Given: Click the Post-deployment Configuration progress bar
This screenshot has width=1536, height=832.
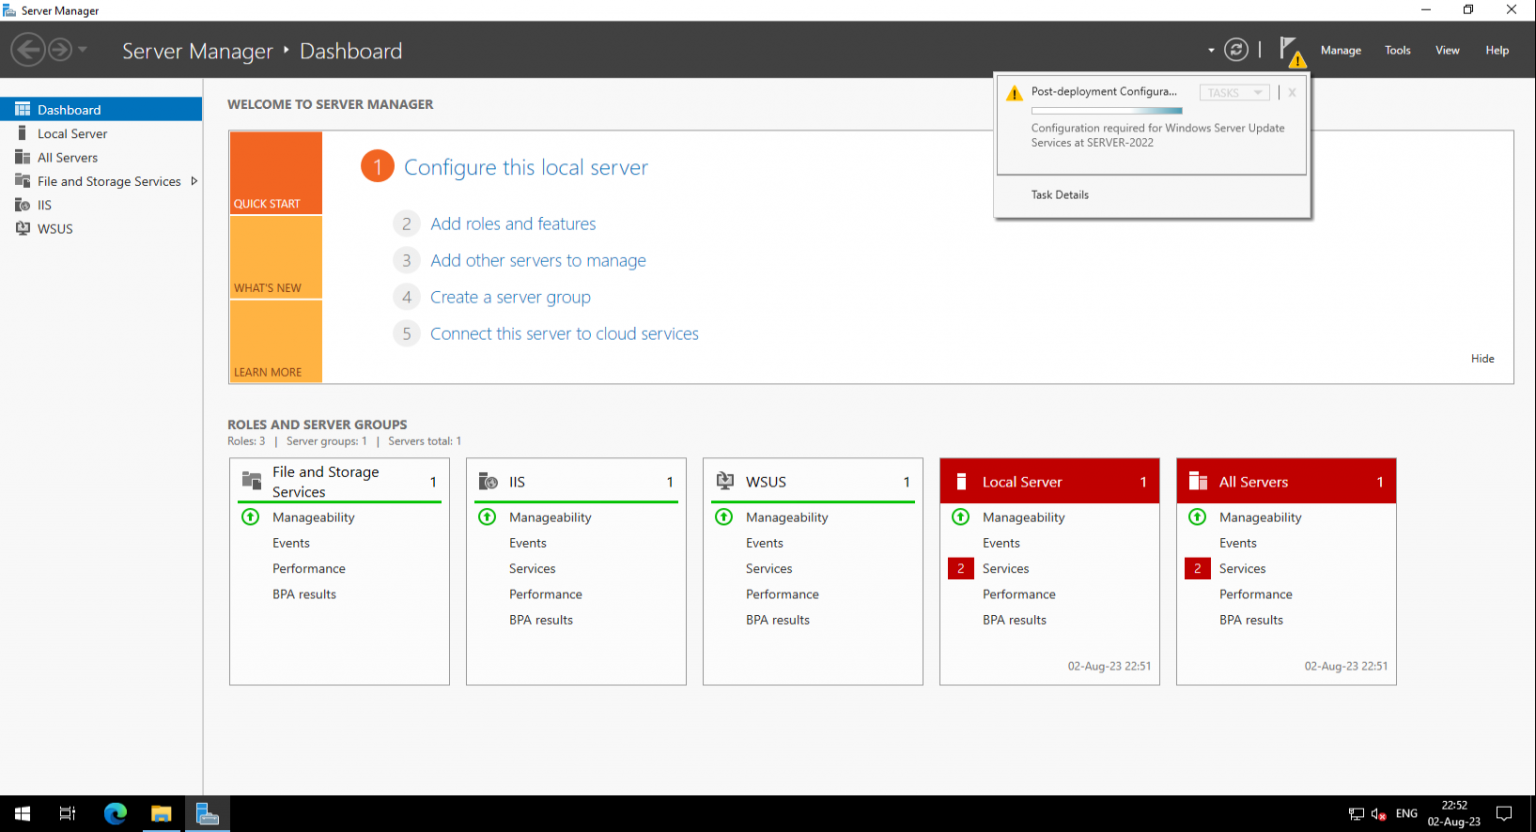Looking at the screenshot, I should click(1106, 110).
